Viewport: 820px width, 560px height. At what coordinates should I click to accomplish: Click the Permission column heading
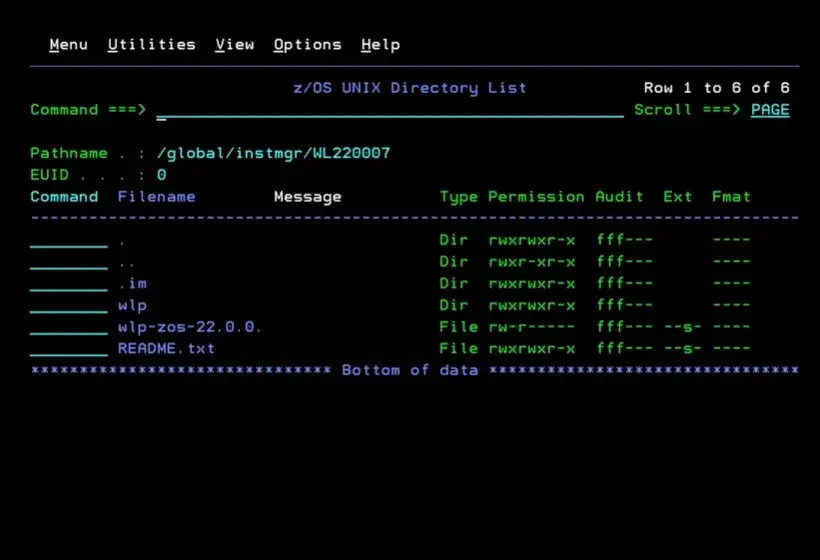[x=536, y=197]
